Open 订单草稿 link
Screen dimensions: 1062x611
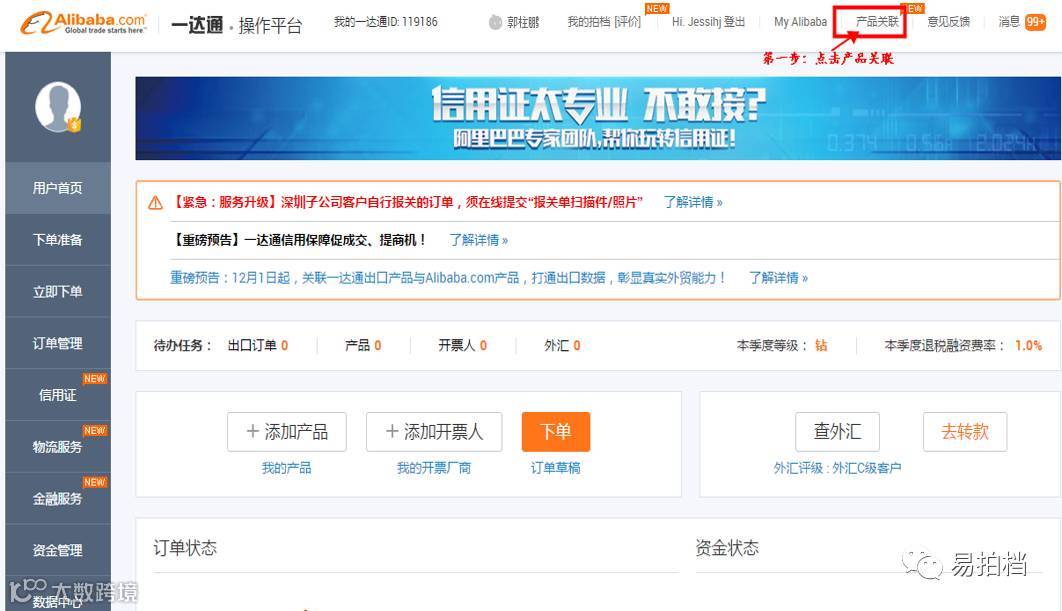click(555, 467)
